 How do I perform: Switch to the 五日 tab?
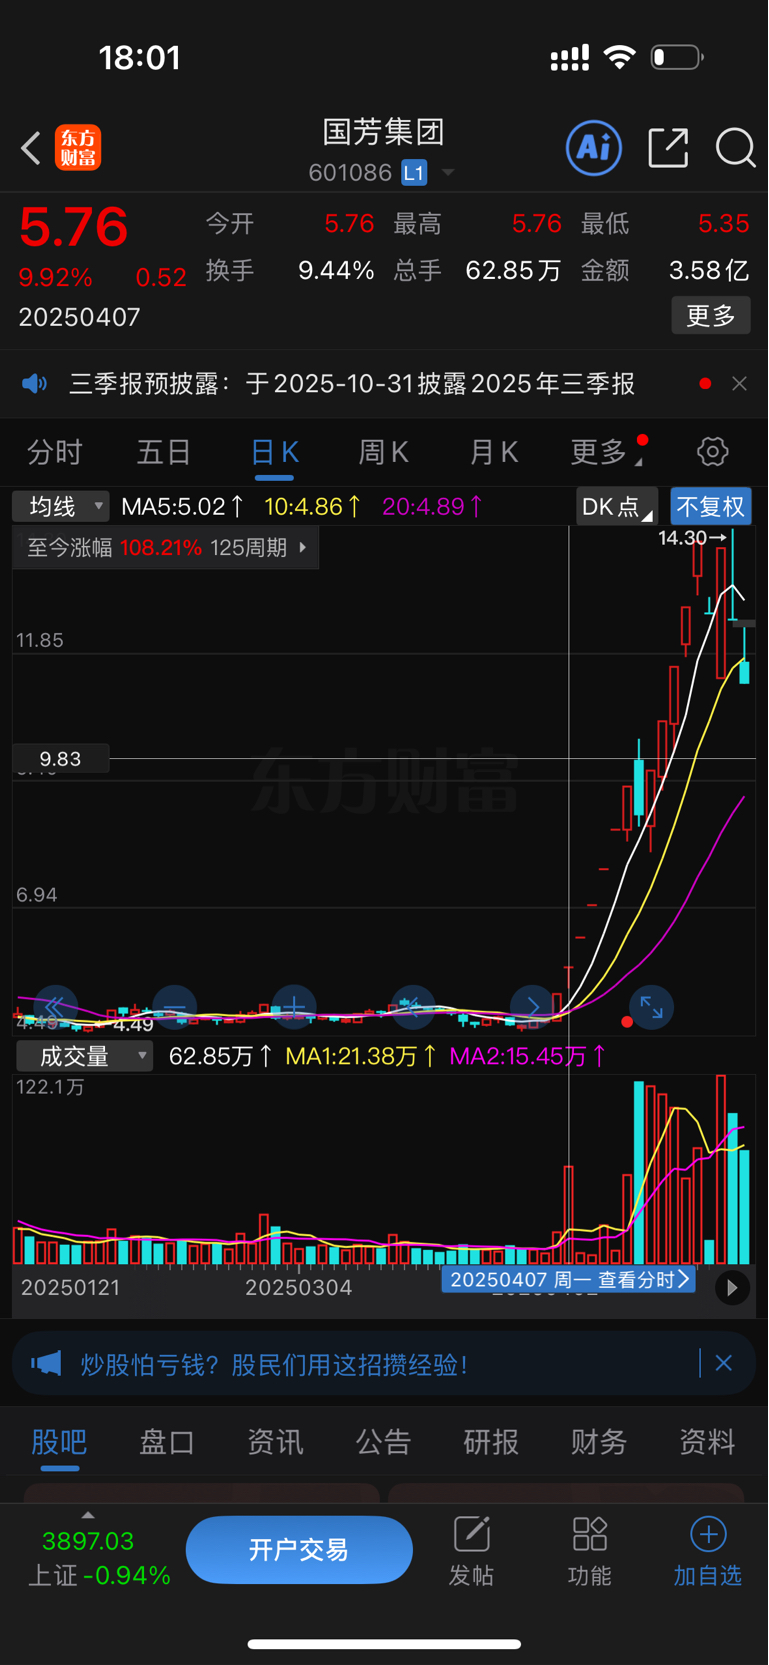164,452
